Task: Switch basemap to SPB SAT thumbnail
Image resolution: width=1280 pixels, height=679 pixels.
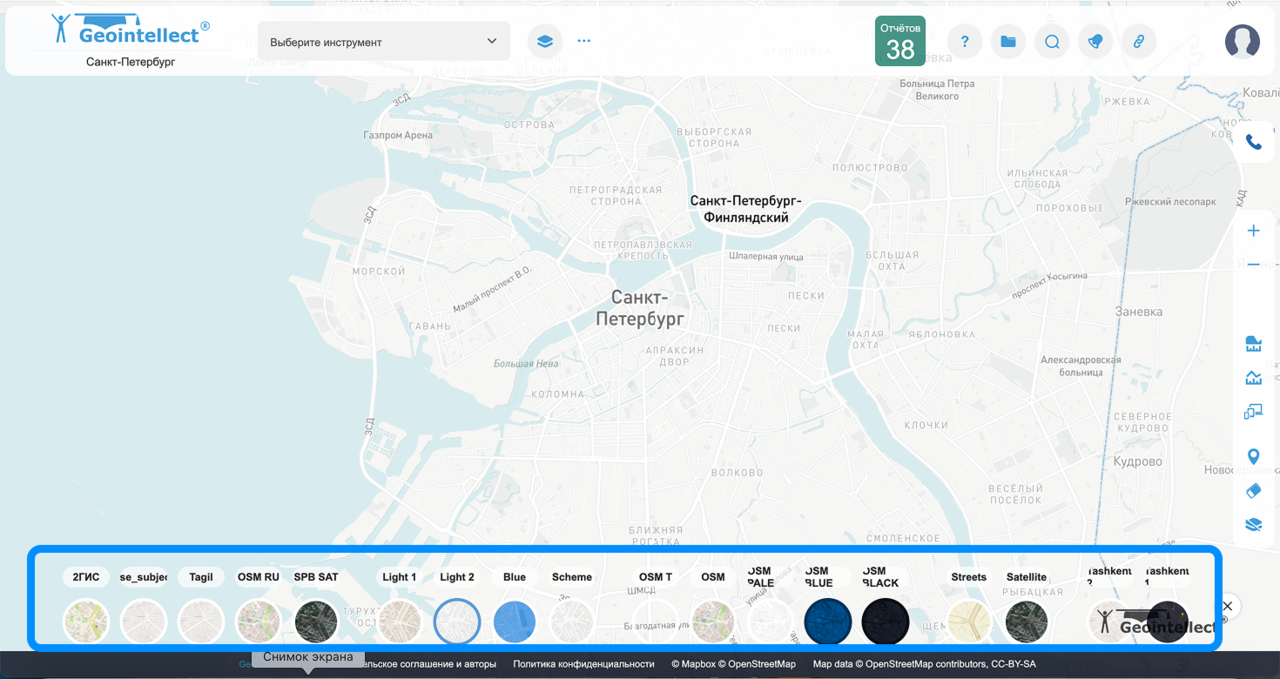Action: 316,621
